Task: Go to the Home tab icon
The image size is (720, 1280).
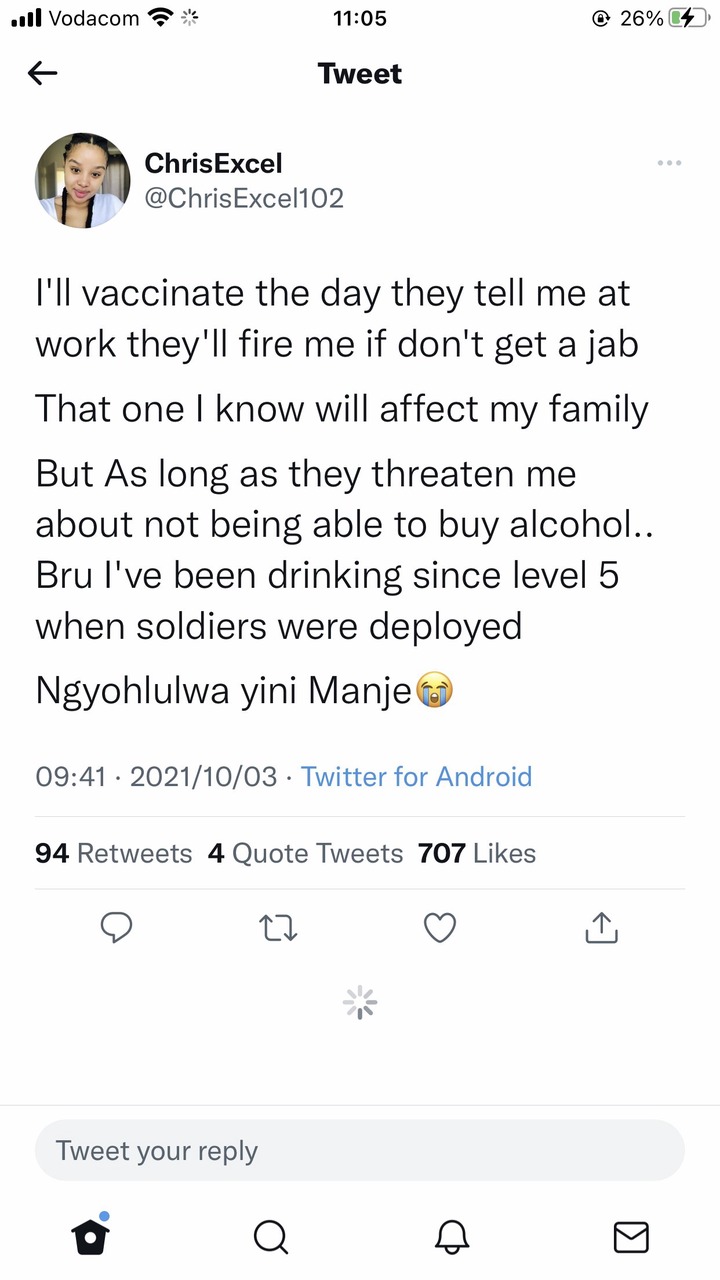Action: [91, 1234]
